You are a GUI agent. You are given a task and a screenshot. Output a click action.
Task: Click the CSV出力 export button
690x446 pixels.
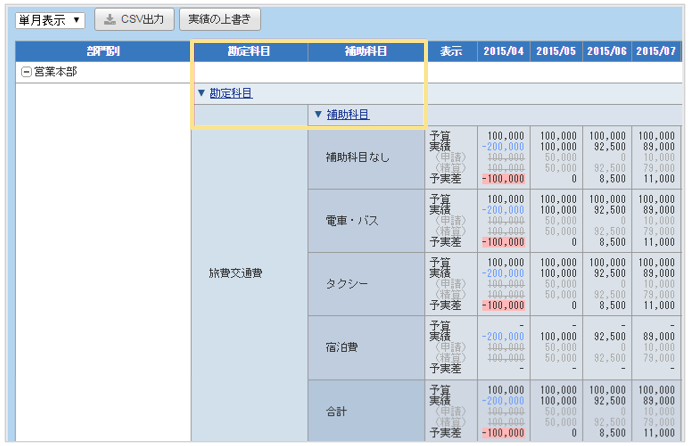coord(135,19)
